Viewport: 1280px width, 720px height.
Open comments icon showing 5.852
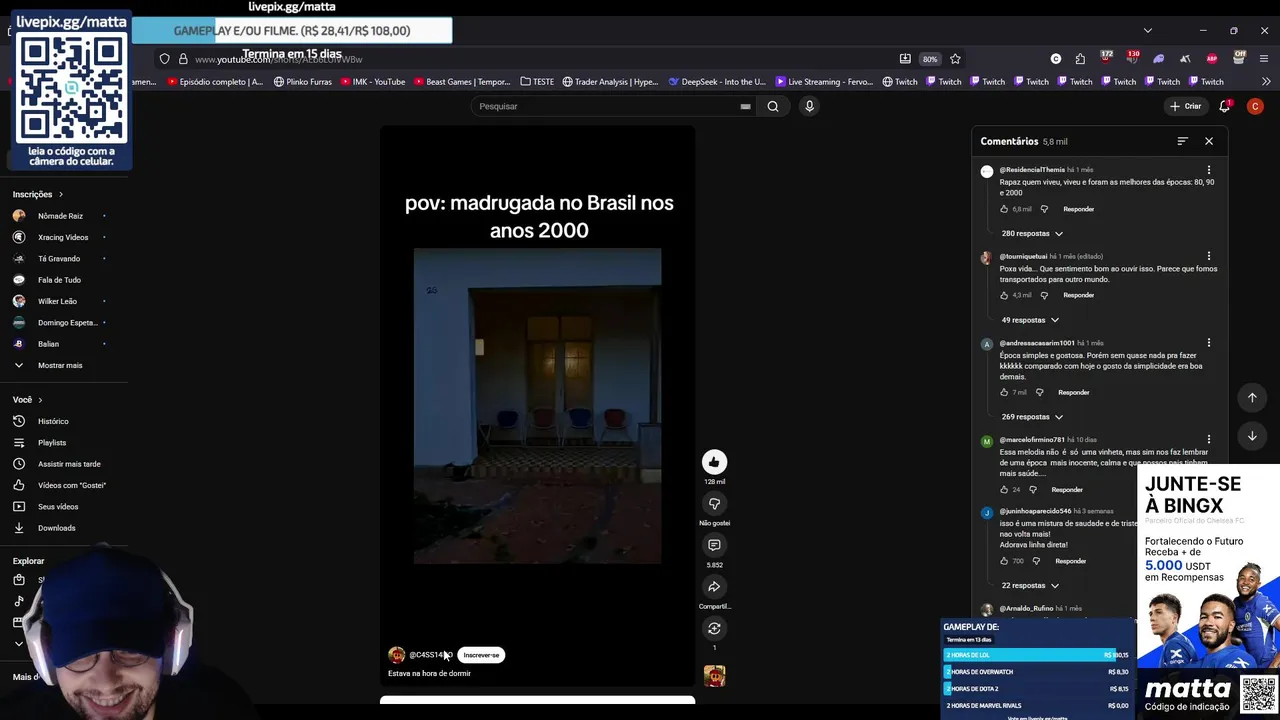click(714, 546)
